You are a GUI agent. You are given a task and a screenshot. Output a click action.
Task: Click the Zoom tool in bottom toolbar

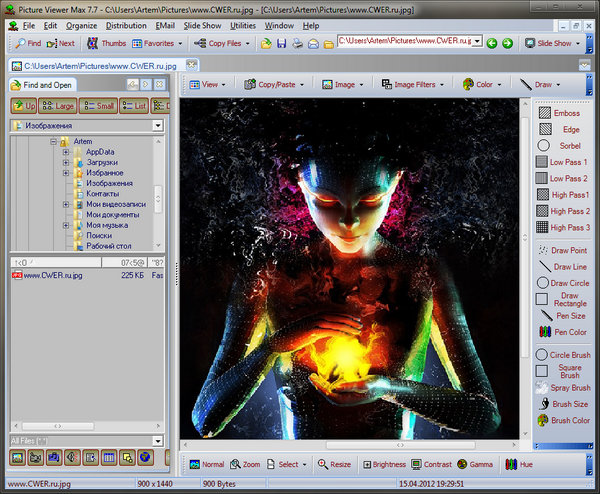[x=244, y=465]
